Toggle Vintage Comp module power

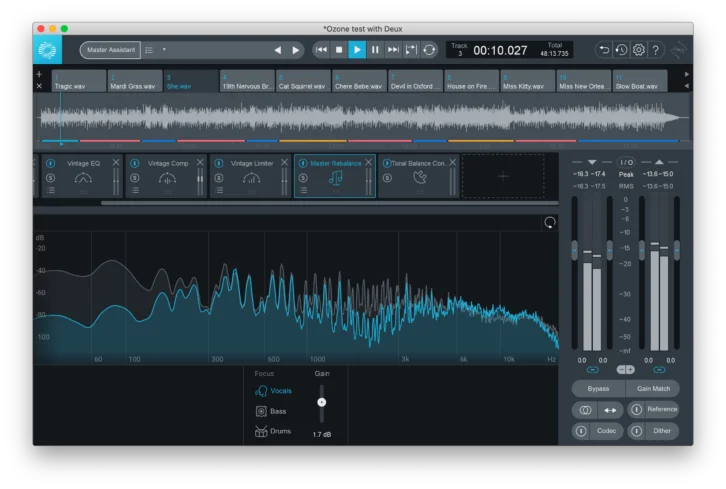(135, 163)
